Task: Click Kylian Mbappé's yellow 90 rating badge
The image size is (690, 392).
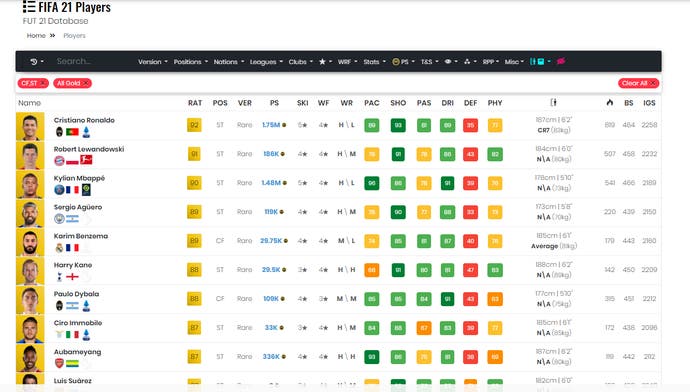Action: point(194,183)
